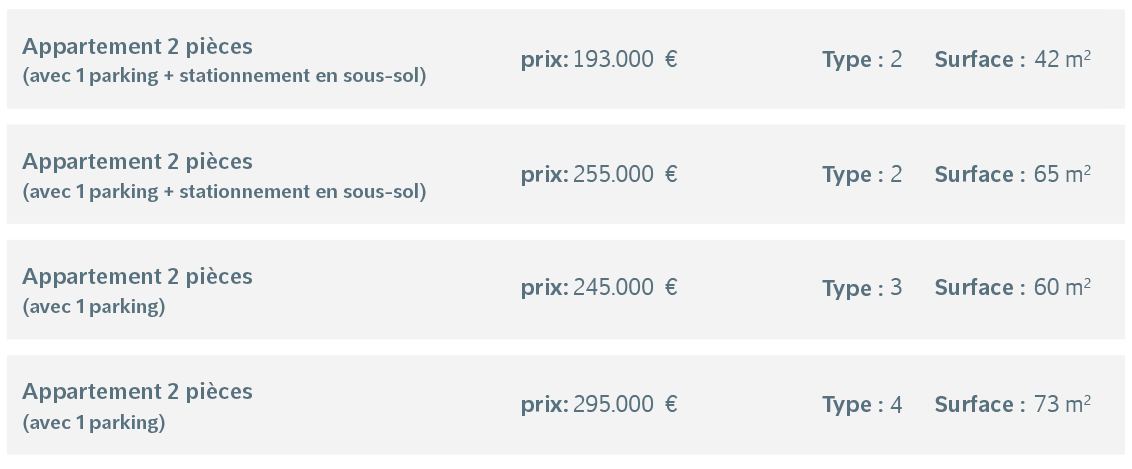Select the Surface 65 m² value
This screenshot has height=469, width=1132.
point(1062,174)
